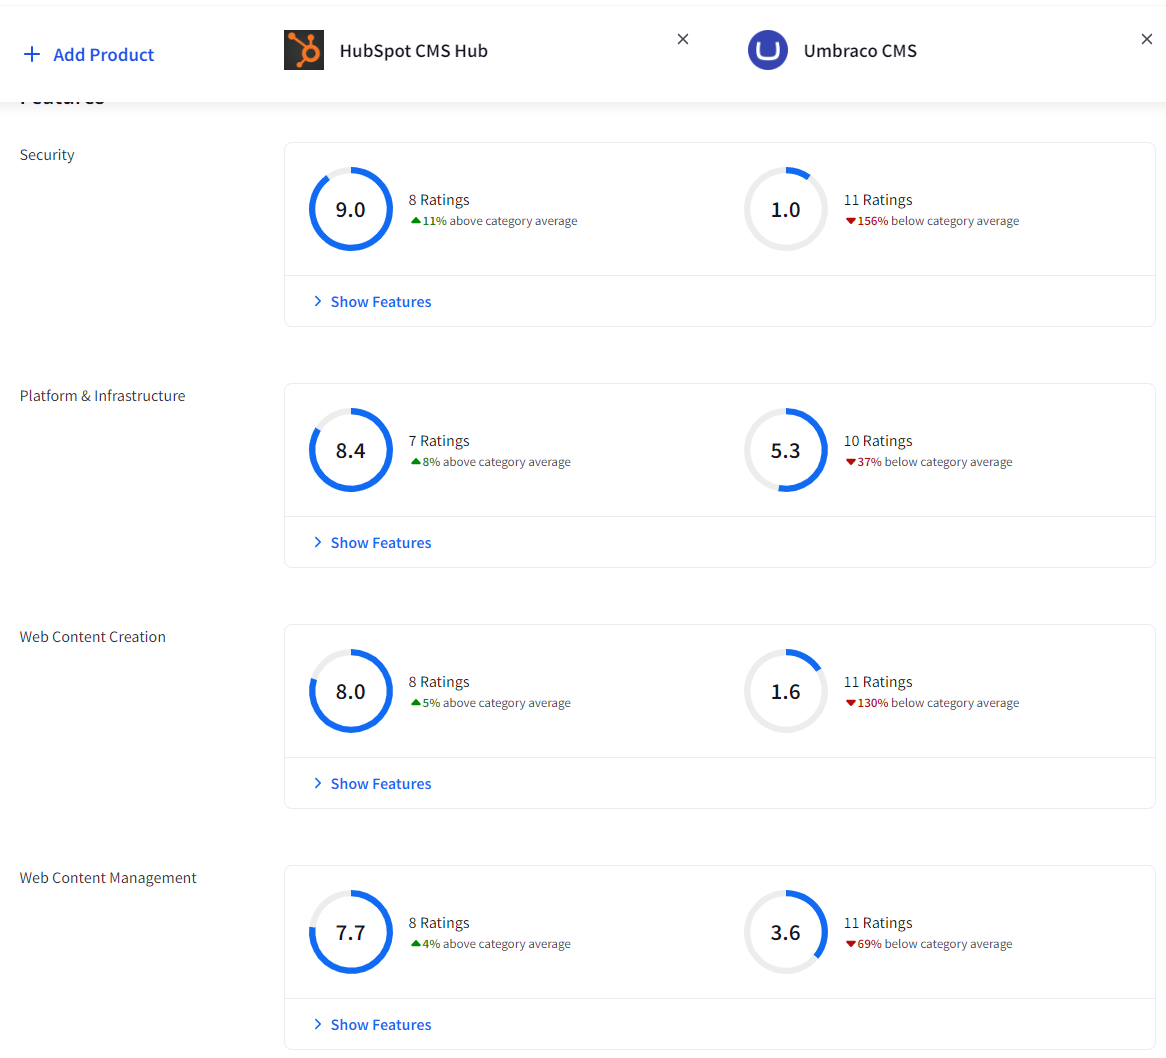Click the 8 Ratings link under Security
Viewport: 1166px width, 1058px height.
(x=439, y=199)
